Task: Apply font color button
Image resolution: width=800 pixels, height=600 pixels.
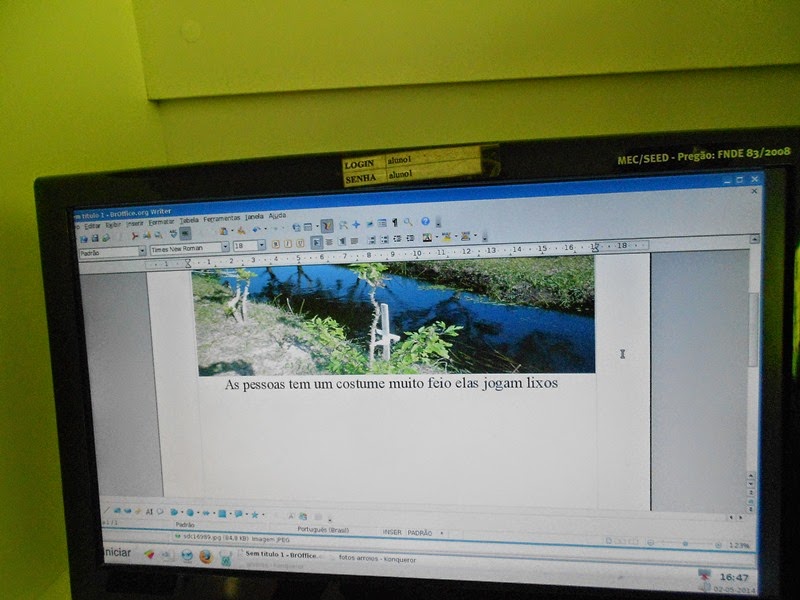Action: (x=427, y=237)
